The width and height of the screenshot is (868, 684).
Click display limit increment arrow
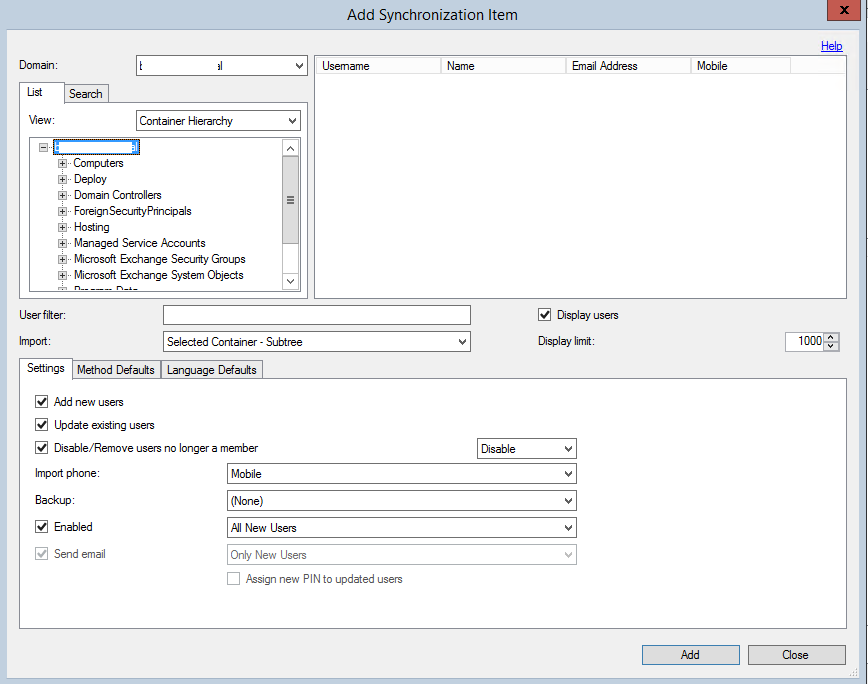[832, 336]
